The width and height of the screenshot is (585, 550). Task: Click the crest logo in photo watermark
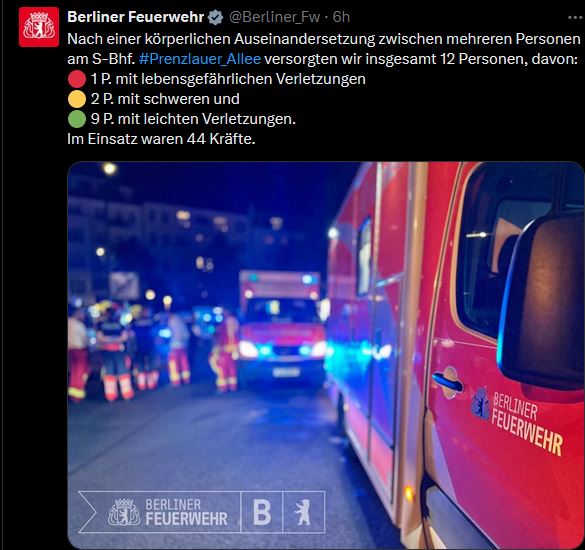(x=124, y=512)
